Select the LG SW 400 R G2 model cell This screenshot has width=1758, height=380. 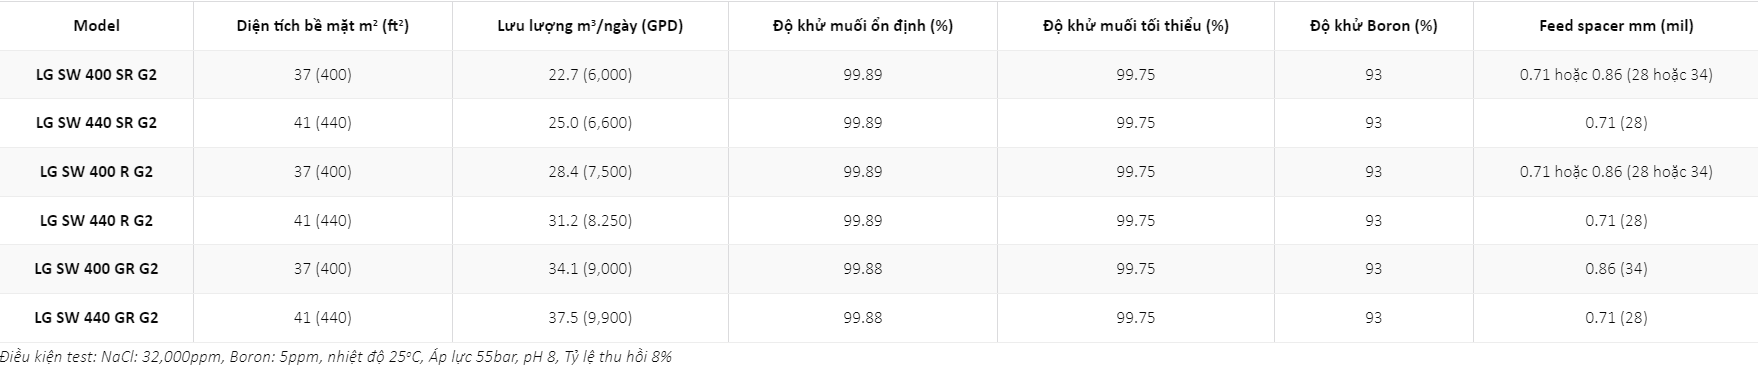coord(96,172)
